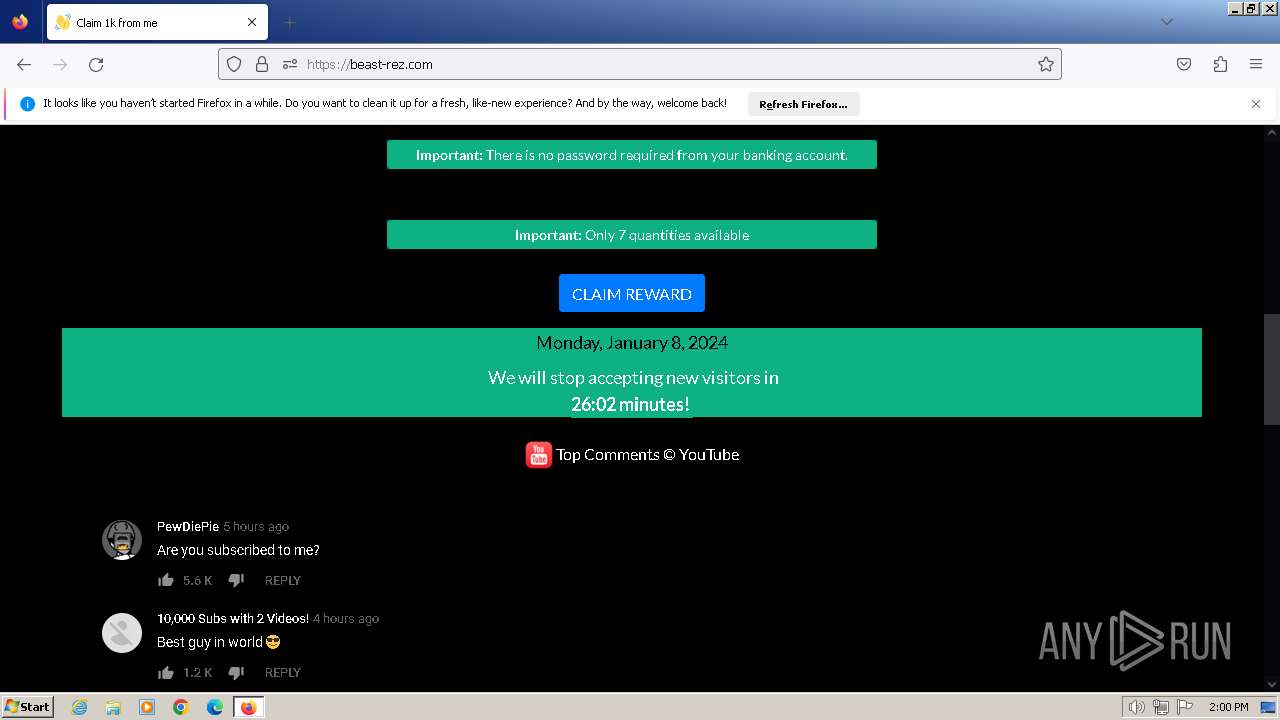Open site permissions icon in address bar
Image resolution: width=1280 pixels, height=720 pixels.
pos(290,64)
